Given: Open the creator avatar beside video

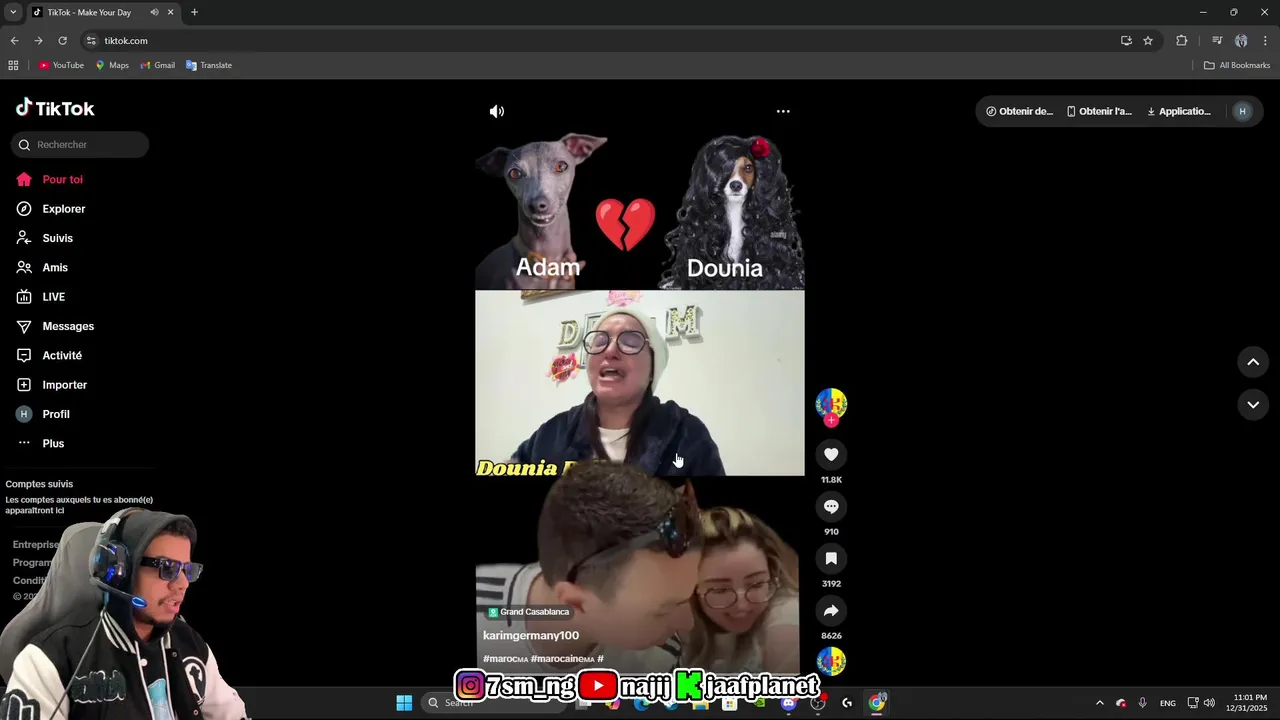Looking at the screenshot, I should (x=831, y=403).
